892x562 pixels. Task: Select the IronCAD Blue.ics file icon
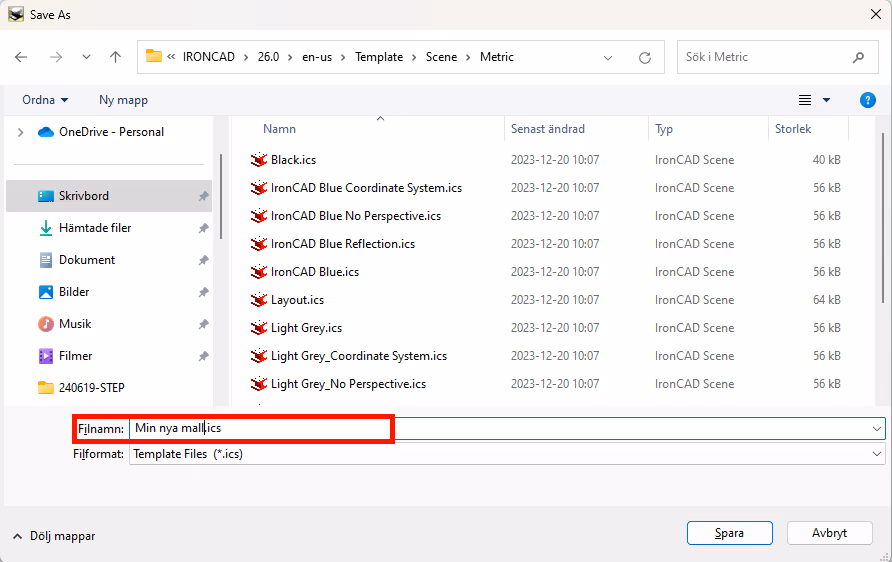[x=259, y=272]
